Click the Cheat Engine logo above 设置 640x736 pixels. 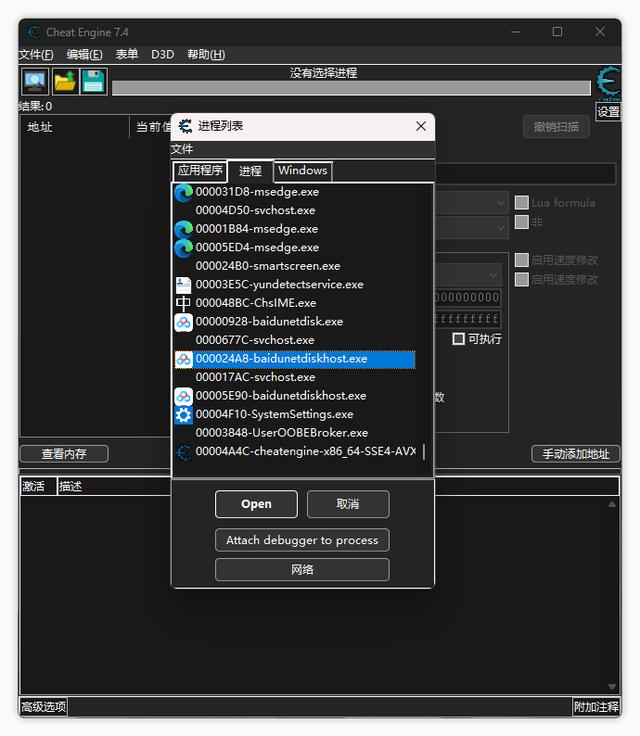click(x=607, y=83)
